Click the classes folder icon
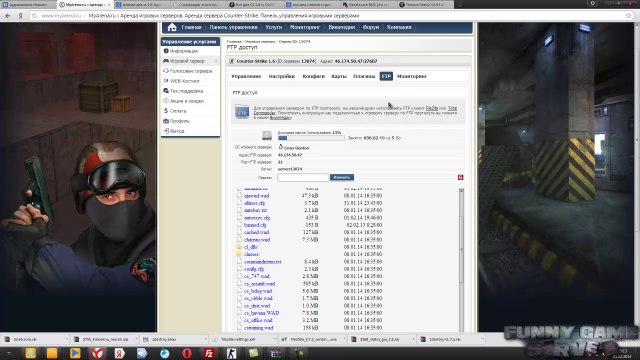This screenshot has width=640, height=360. pyautogui.click(x=239, y=254)
